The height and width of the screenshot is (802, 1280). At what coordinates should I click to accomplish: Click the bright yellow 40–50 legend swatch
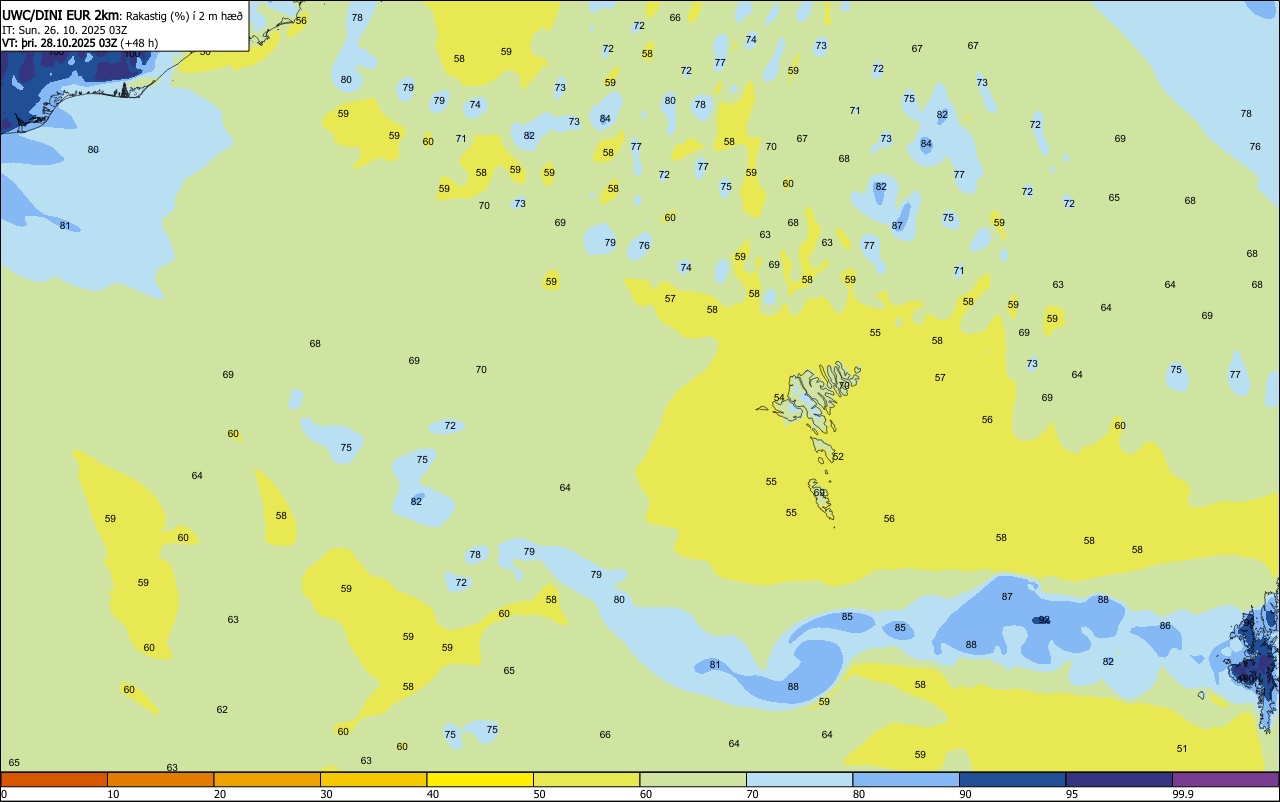click(x=480, y=779)
